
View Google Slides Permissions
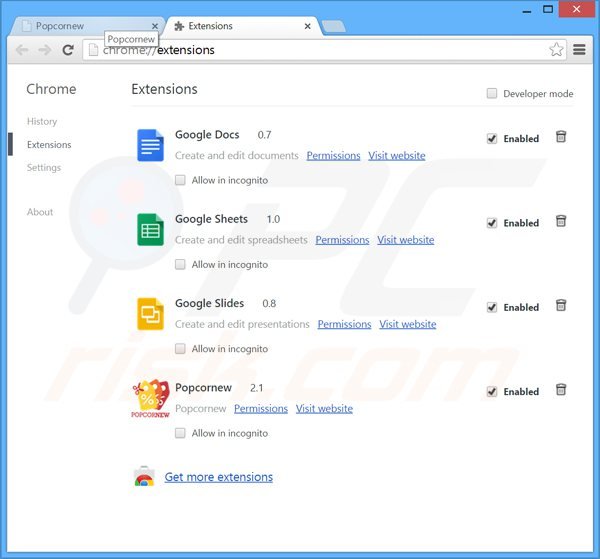click(x=344, y=324)
